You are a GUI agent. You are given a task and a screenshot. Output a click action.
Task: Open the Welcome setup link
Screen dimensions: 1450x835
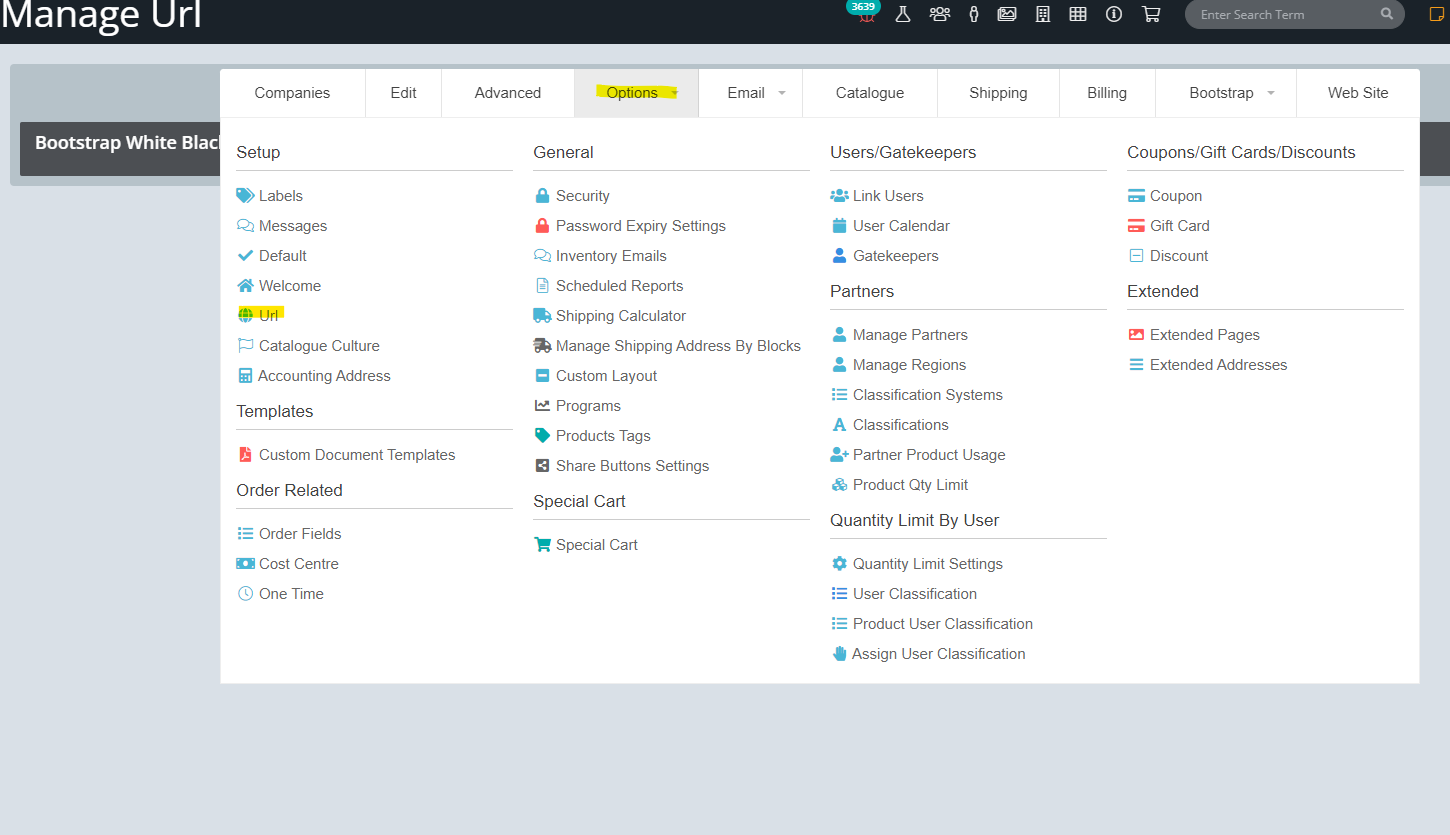click(x=290, y=286)
